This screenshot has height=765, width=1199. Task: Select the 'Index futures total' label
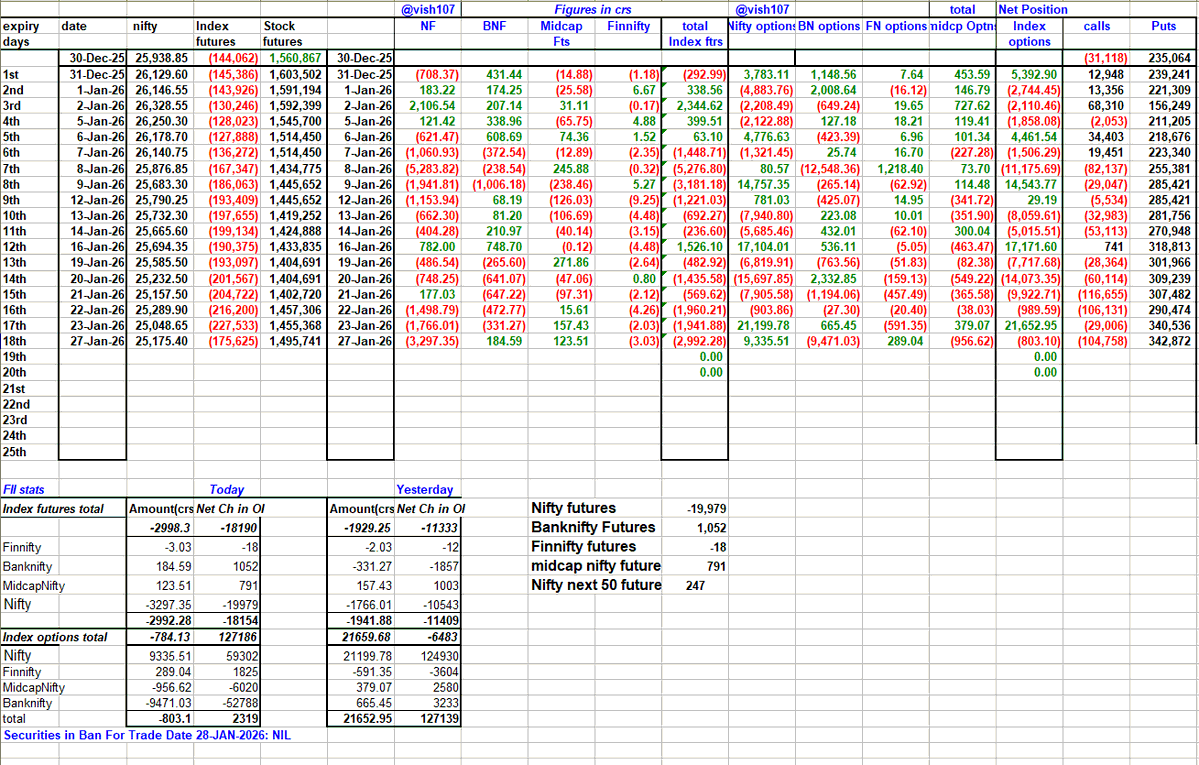pos(53,509)
